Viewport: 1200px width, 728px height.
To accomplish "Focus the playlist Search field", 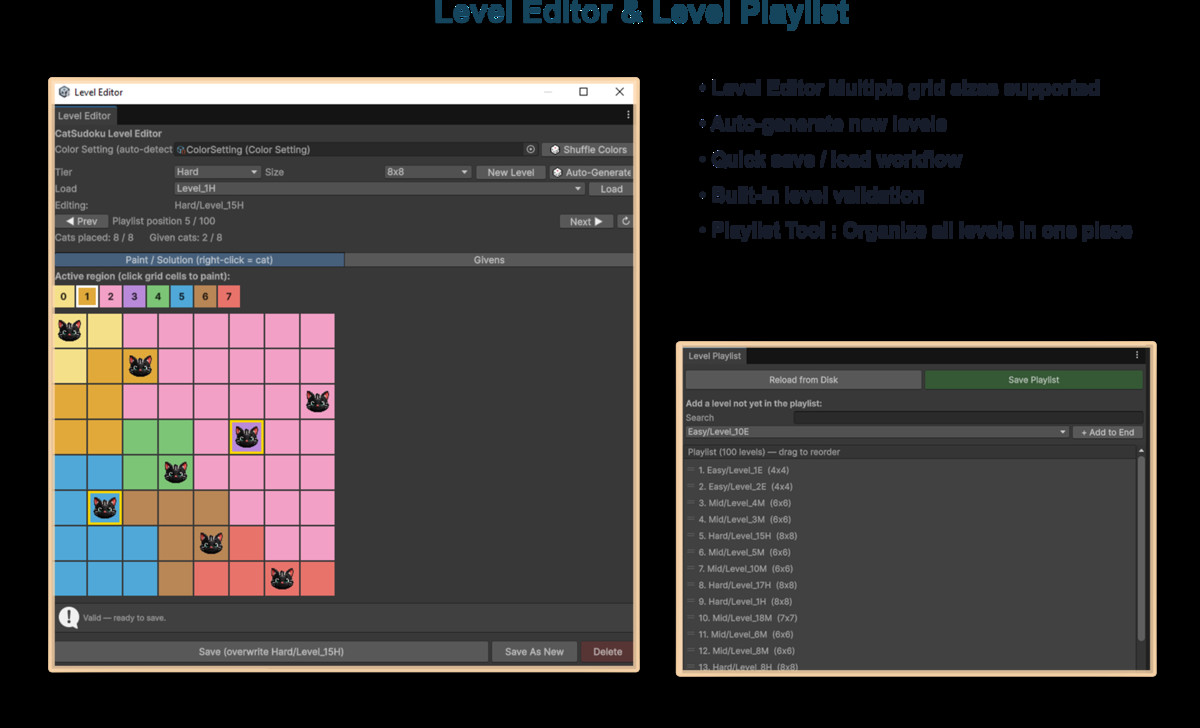I will pyautogui.click(x=968, y=418).
